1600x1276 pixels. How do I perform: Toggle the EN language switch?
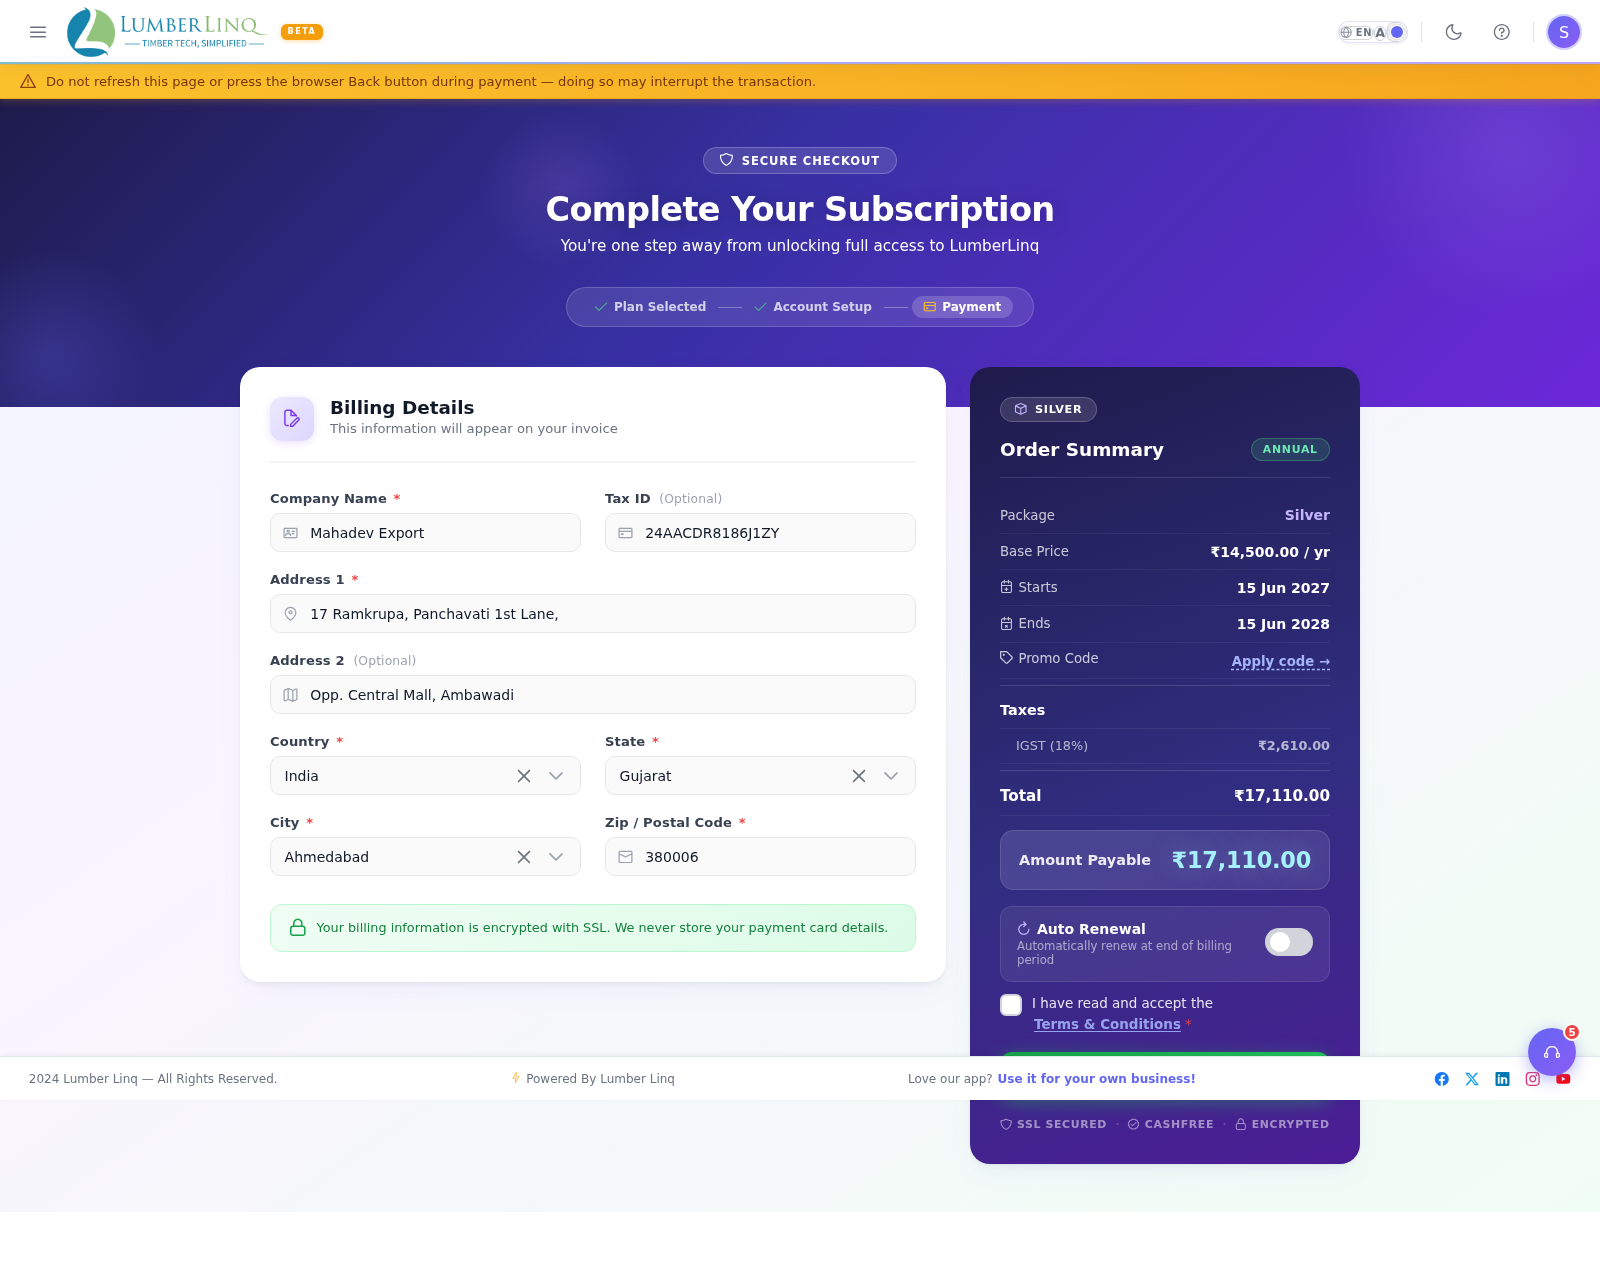(1373, 32)
